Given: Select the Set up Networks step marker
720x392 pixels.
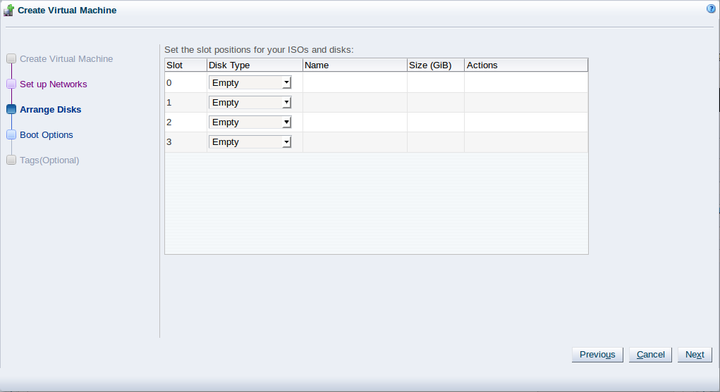Looking at the screenshot, I should (x=11, y=84).
